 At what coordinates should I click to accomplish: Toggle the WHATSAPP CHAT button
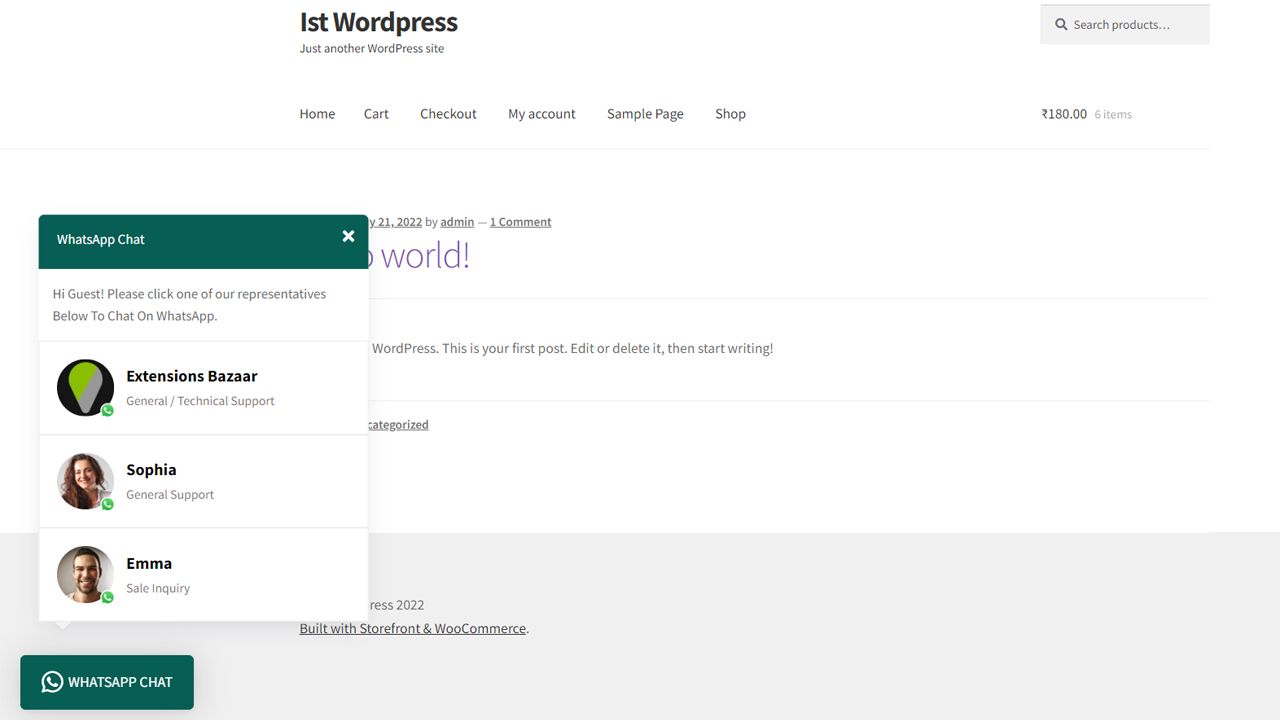click(107, 682)
